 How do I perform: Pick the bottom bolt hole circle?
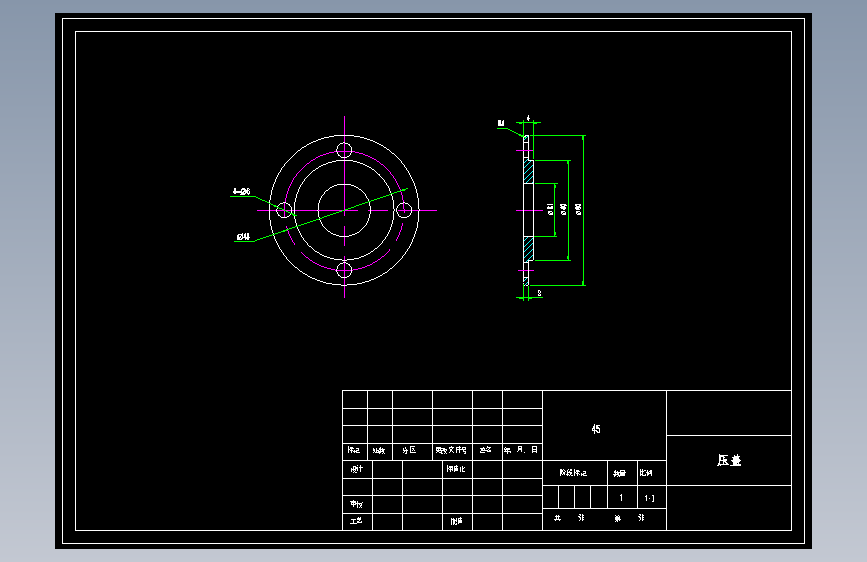pos(344,270)
